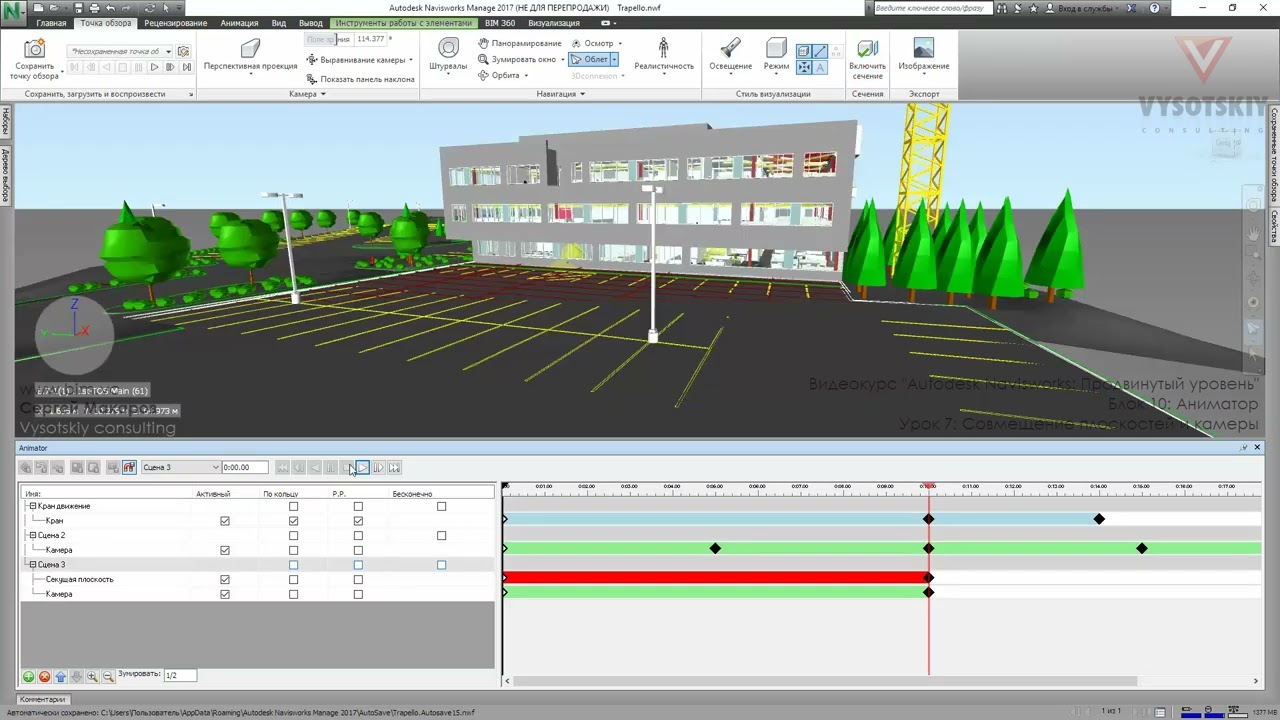Expand the Навигация ribbon panel
This screenshot has height=720, width=1280.
(560, 94)
